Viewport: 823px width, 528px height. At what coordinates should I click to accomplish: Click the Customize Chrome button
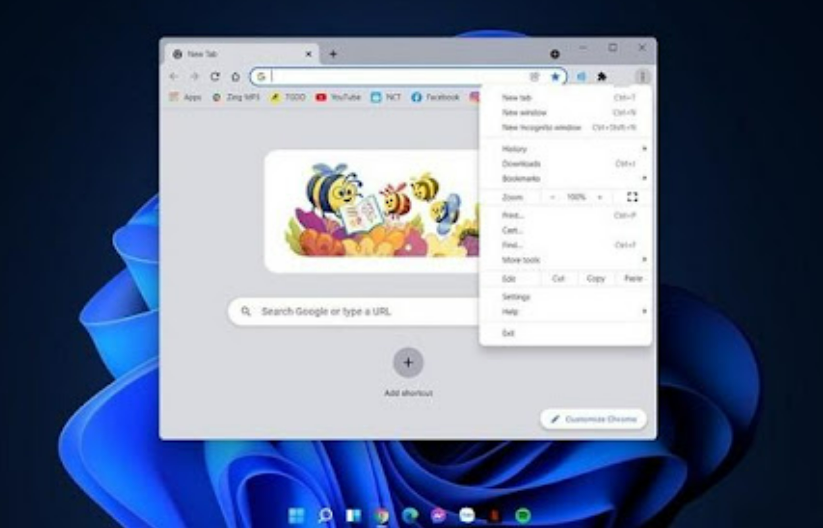point(594,419)
